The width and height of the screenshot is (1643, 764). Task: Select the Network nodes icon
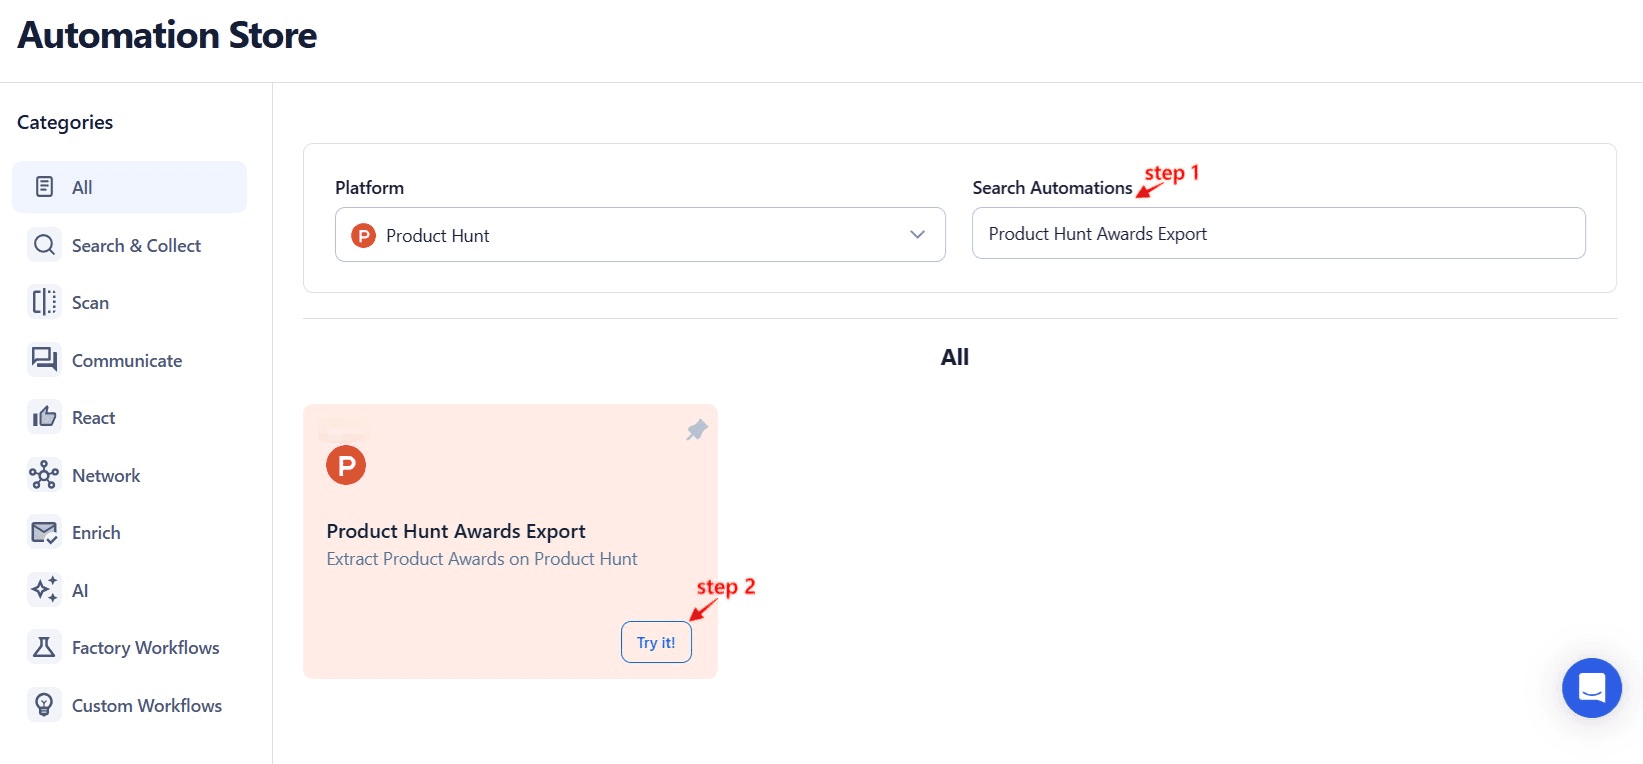(44, 474)
